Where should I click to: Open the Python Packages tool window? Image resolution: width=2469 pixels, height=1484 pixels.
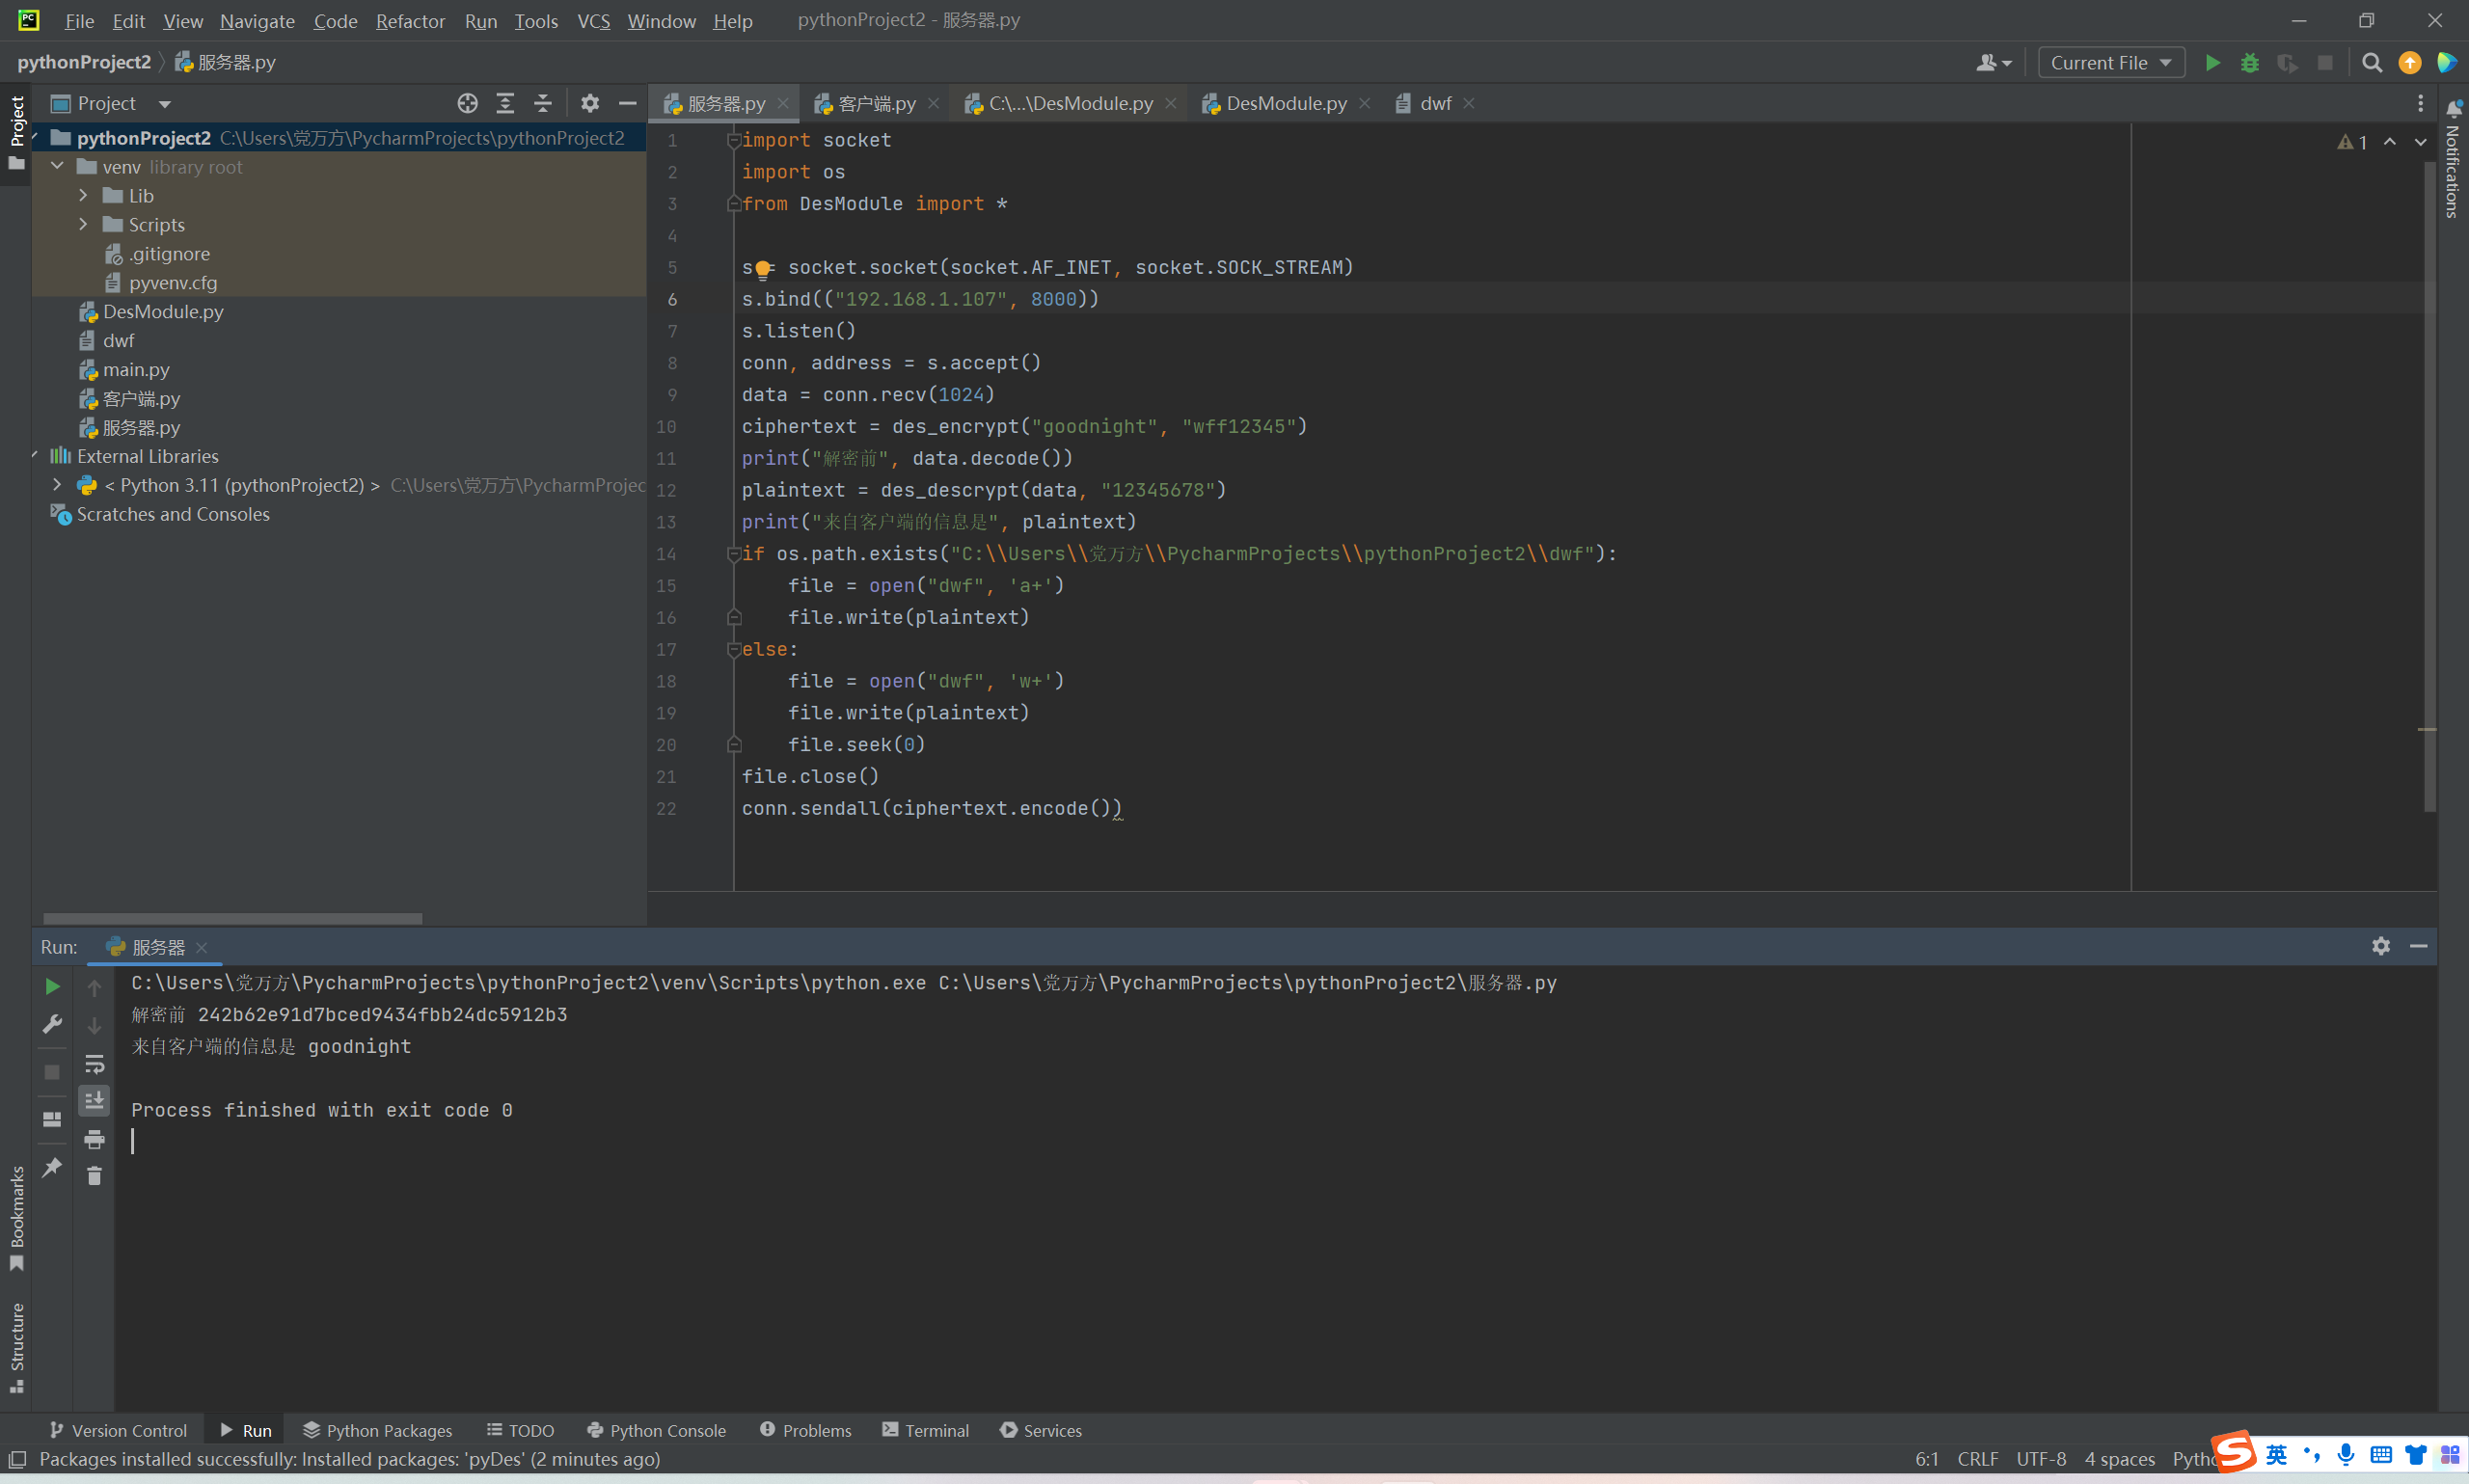[377, 1430]
